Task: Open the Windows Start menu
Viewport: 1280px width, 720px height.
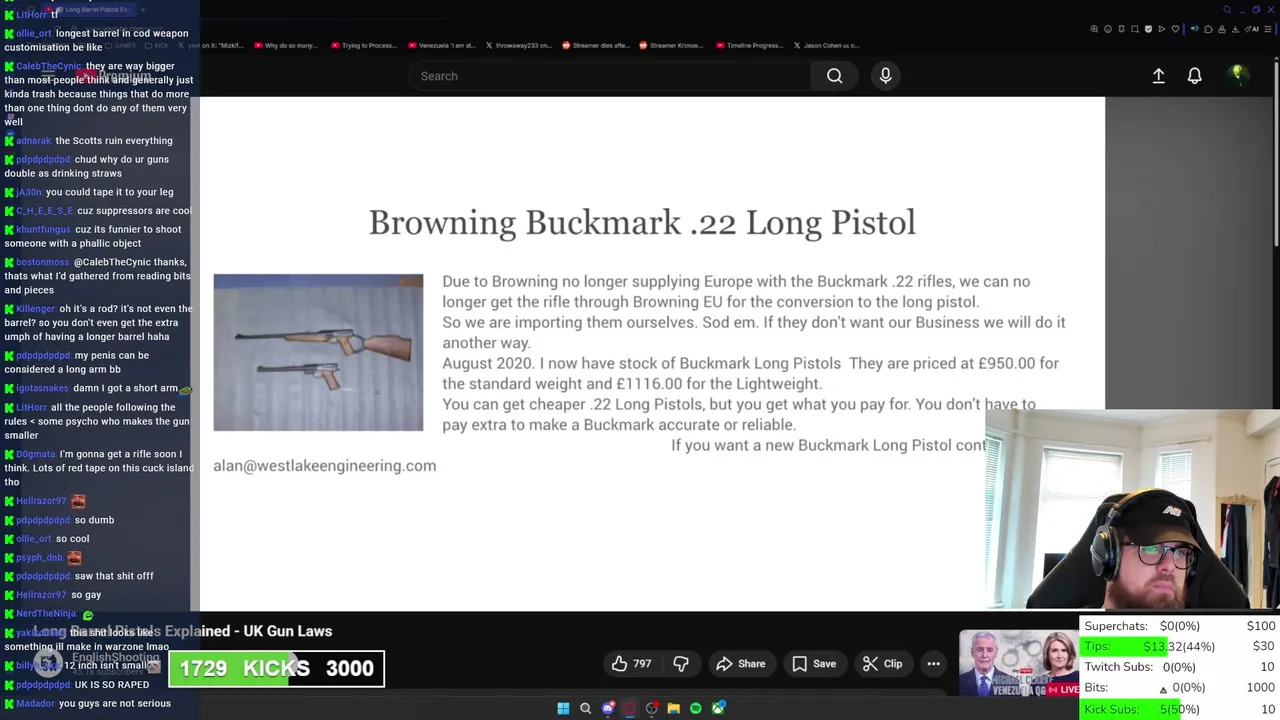Action: point(563,708)
